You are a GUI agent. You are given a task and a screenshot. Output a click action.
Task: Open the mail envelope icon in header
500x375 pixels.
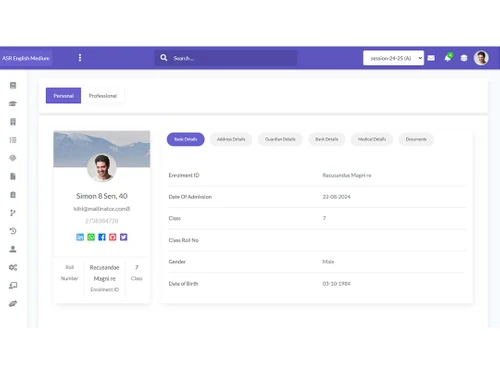pyautogui.click(x=431, y=58)
